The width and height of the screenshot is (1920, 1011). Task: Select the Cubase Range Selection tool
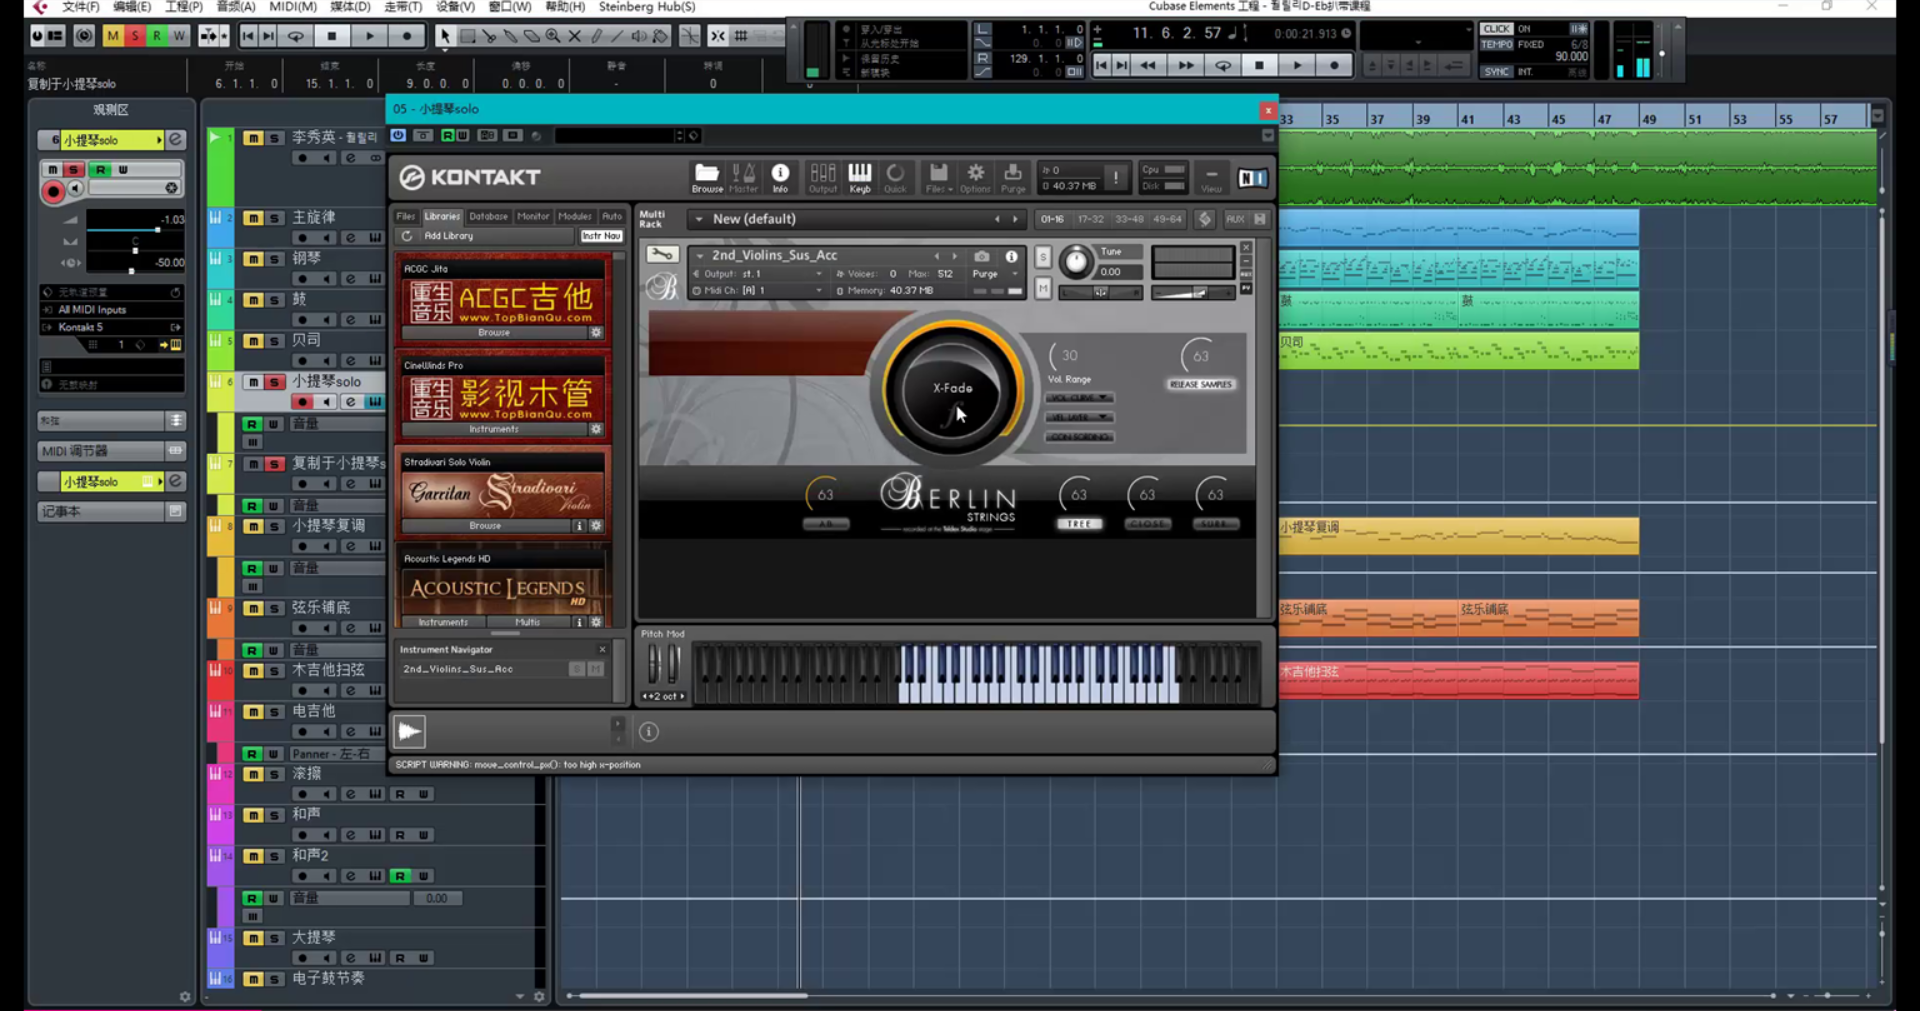tap(467, 36)
